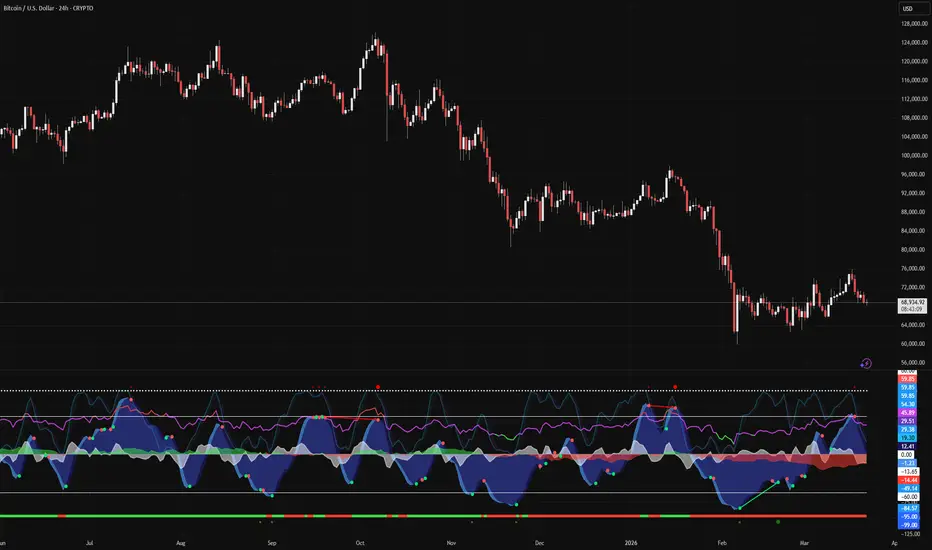Click the white -60.00 level label
Image resolution: width=932 pixels, height=550 pixels.
[x=908, y=496]
